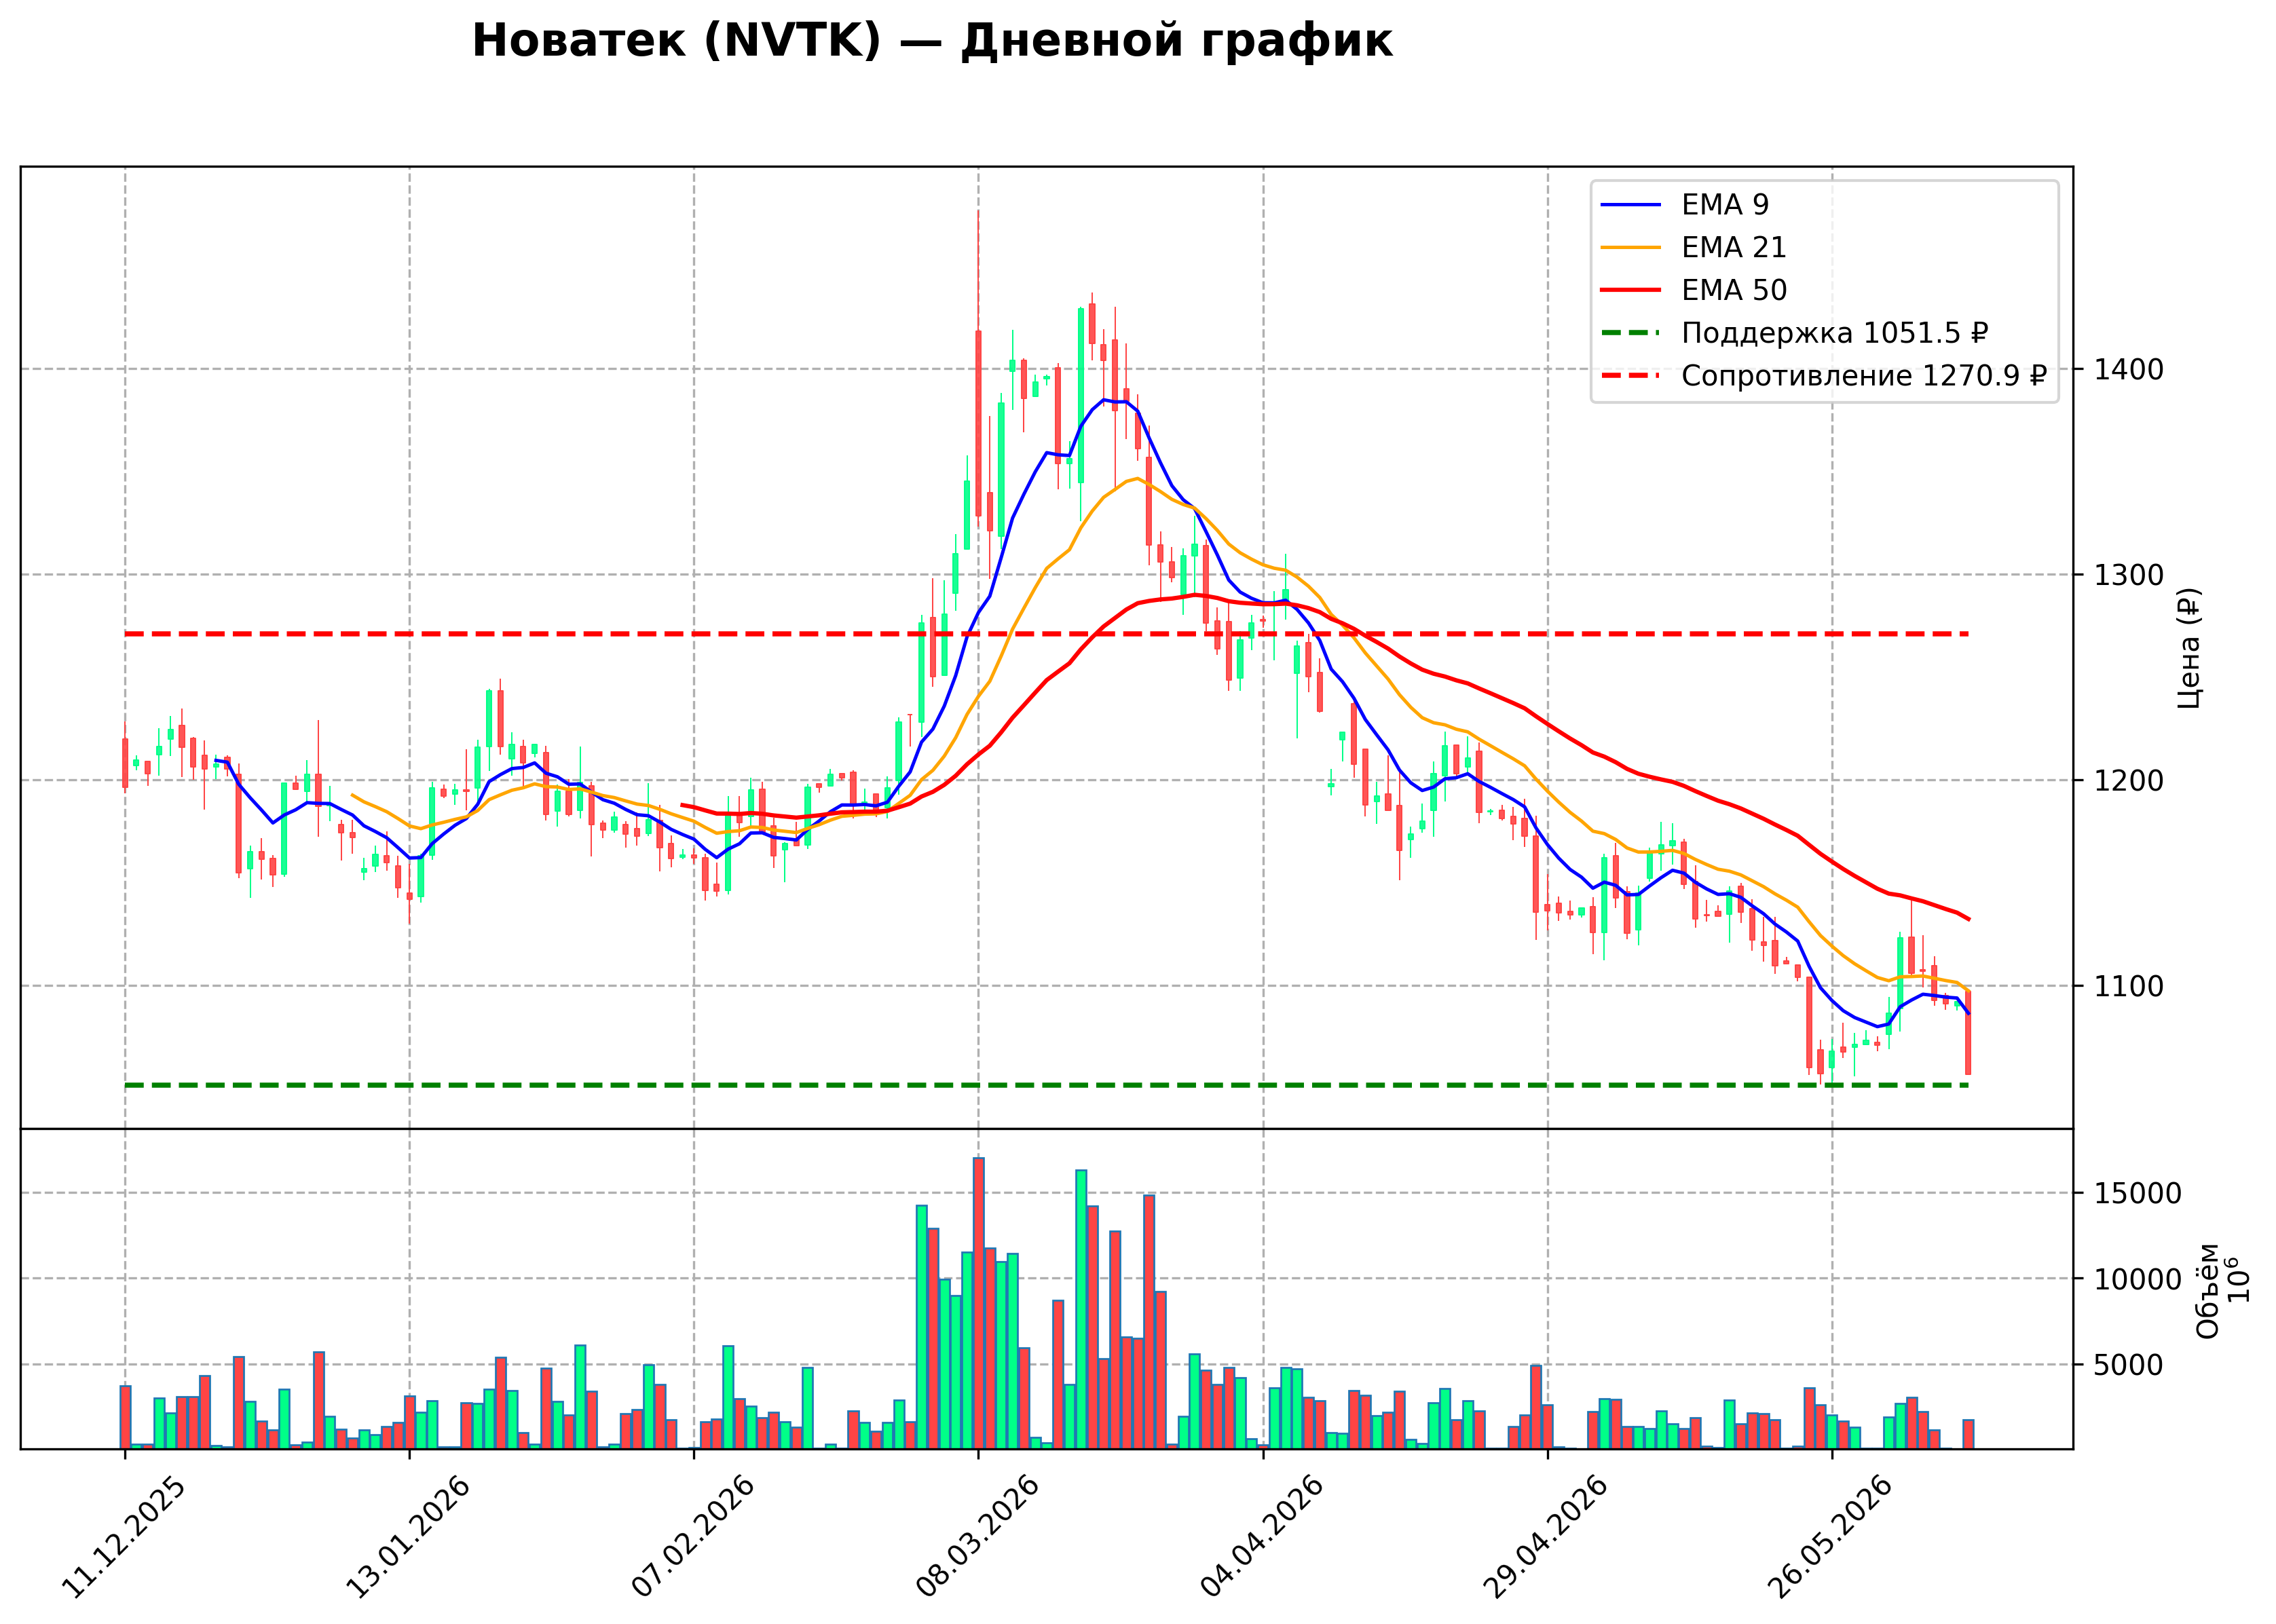Click the "Объём" axis title
This screenshot has width=2276, height=1624.
pyautogui.click(x=2208, y=1291)
